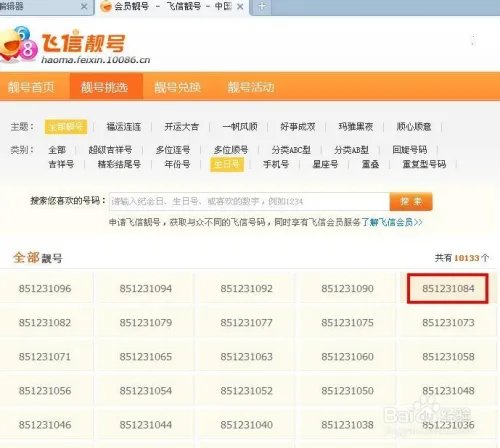This screenshot has width=500, height=448.
Task: Choose the 多位顺号 category
Action: (231, 150)
